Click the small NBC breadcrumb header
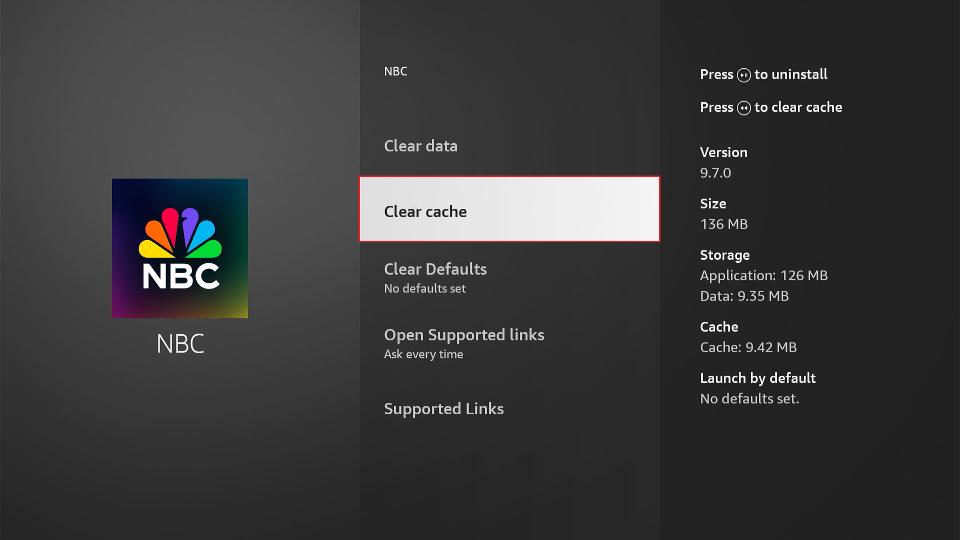This screenshot has width=960, height=540. (x=396, y=72)
